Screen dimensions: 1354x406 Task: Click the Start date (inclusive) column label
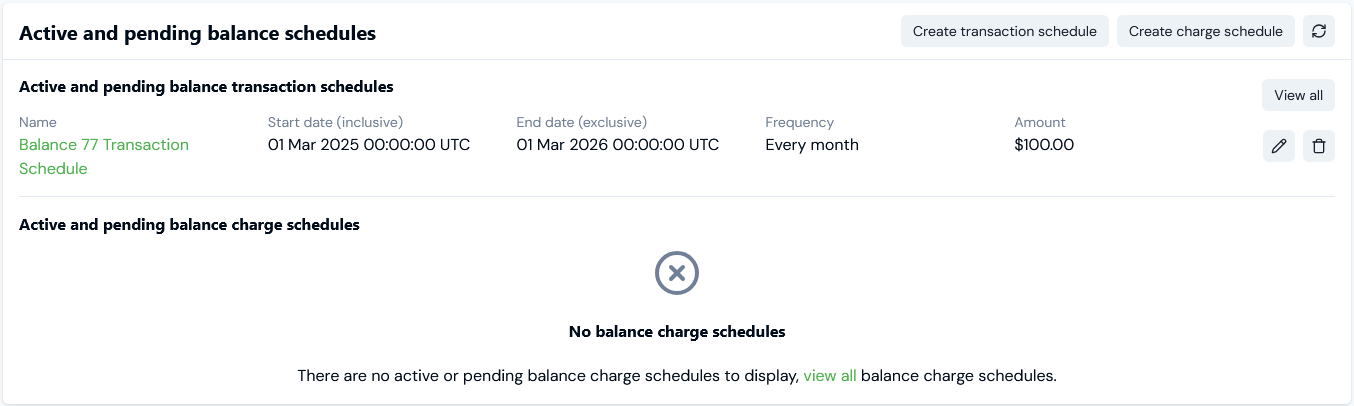tap(335, 122)
